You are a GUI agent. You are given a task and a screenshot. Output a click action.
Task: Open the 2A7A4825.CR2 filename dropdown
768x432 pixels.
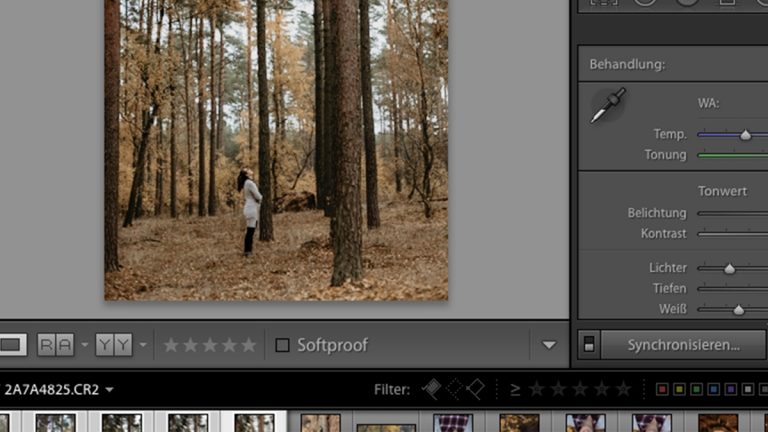click(109, 390)
